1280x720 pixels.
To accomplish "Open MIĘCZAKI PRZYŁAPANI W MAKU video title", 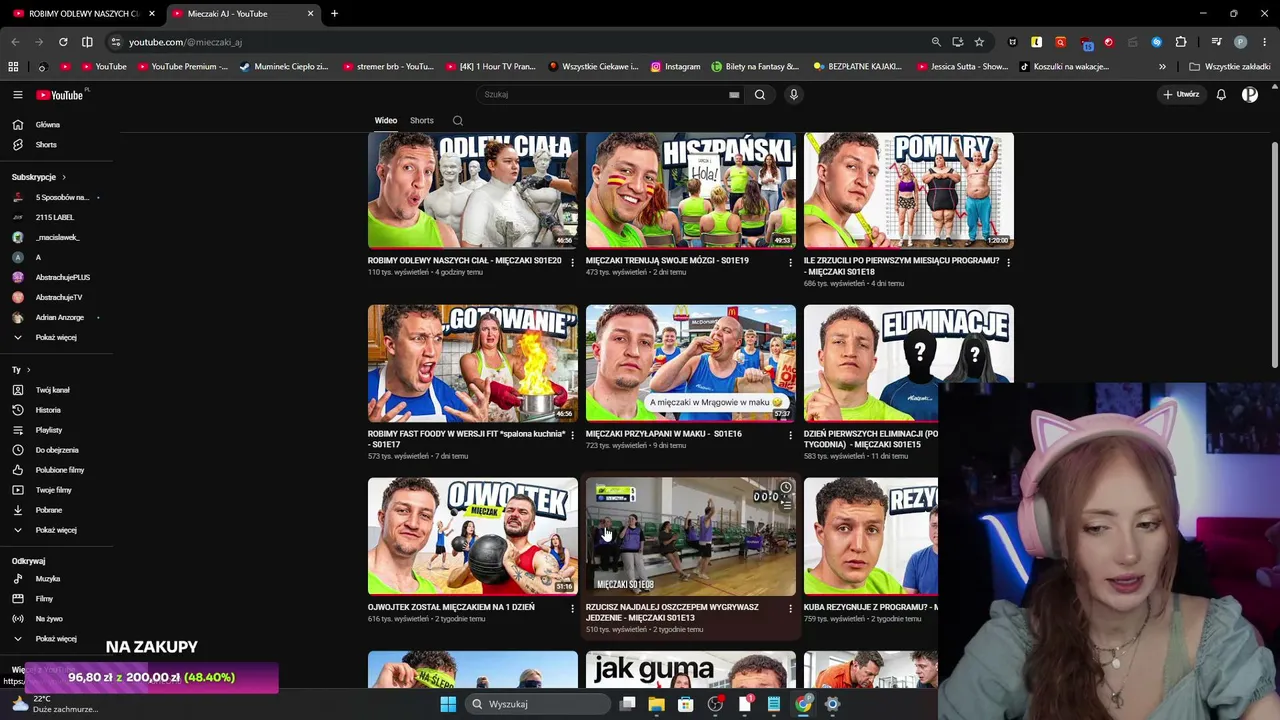I will pos(664,434).
